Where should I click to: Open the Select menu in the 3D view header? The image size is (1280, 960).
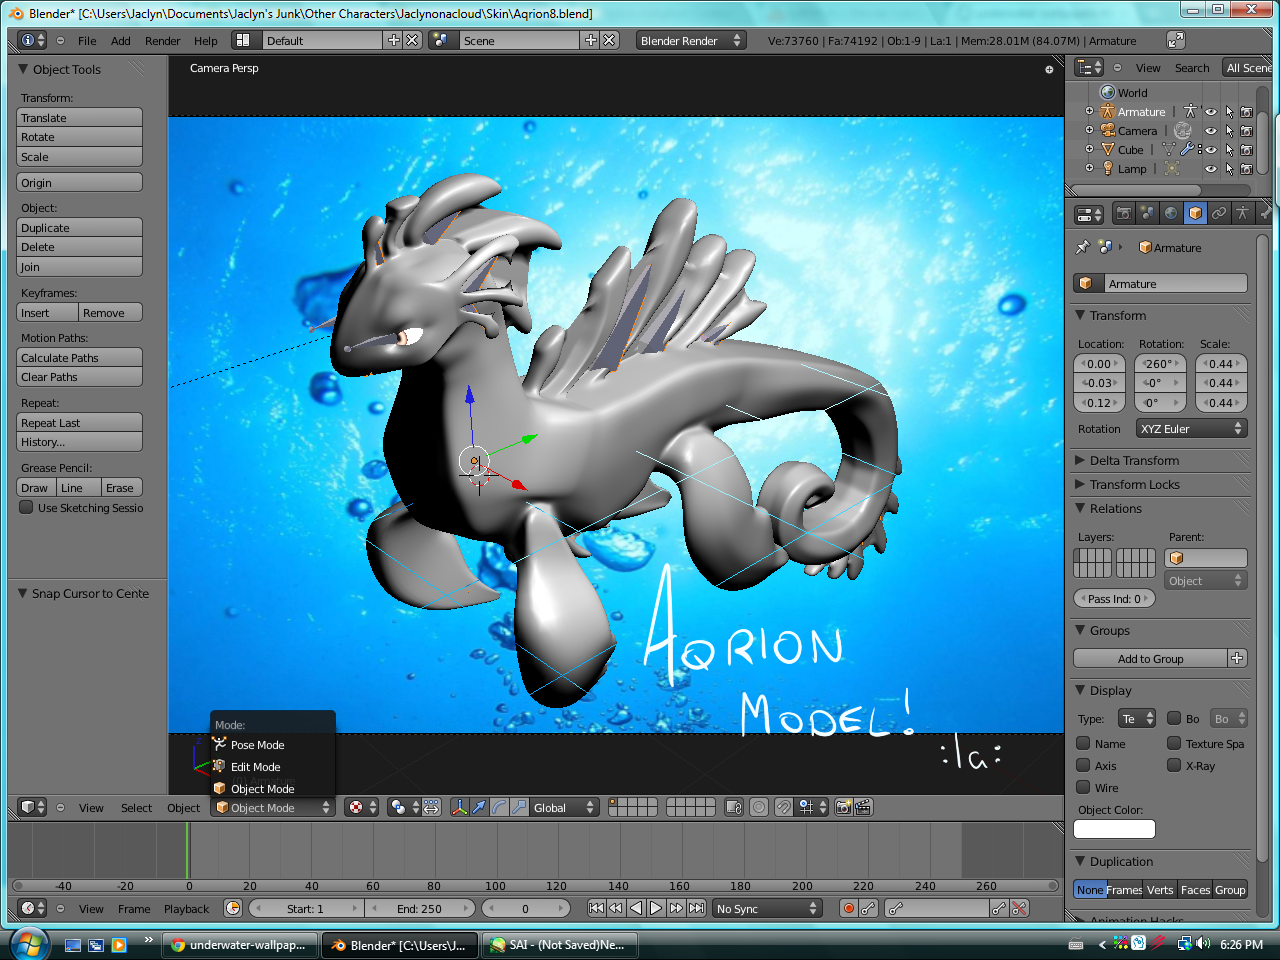tap(136, 808)
